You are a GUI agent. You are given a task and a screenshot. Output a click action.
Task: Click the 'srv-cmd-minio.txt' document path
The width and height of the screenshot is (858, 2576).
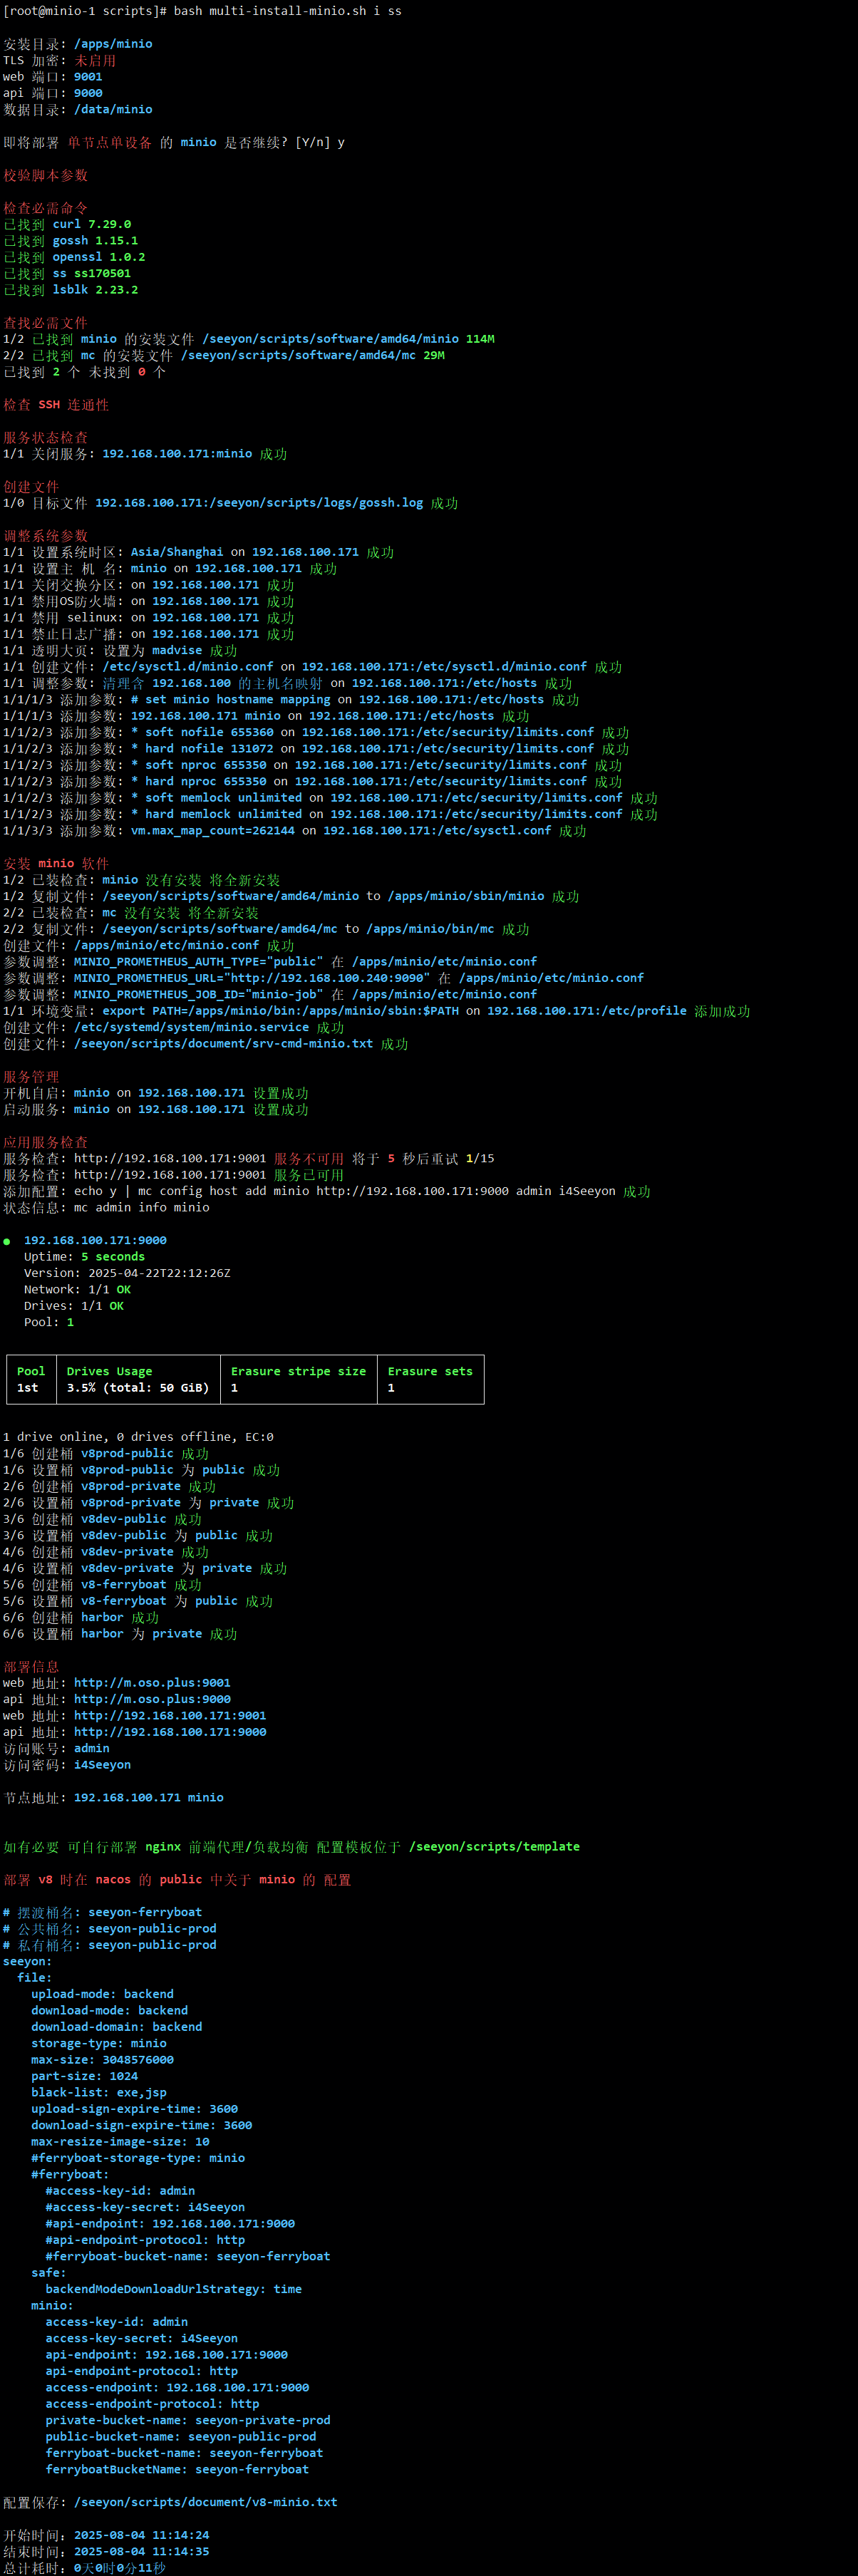[x=223, y=1044]
